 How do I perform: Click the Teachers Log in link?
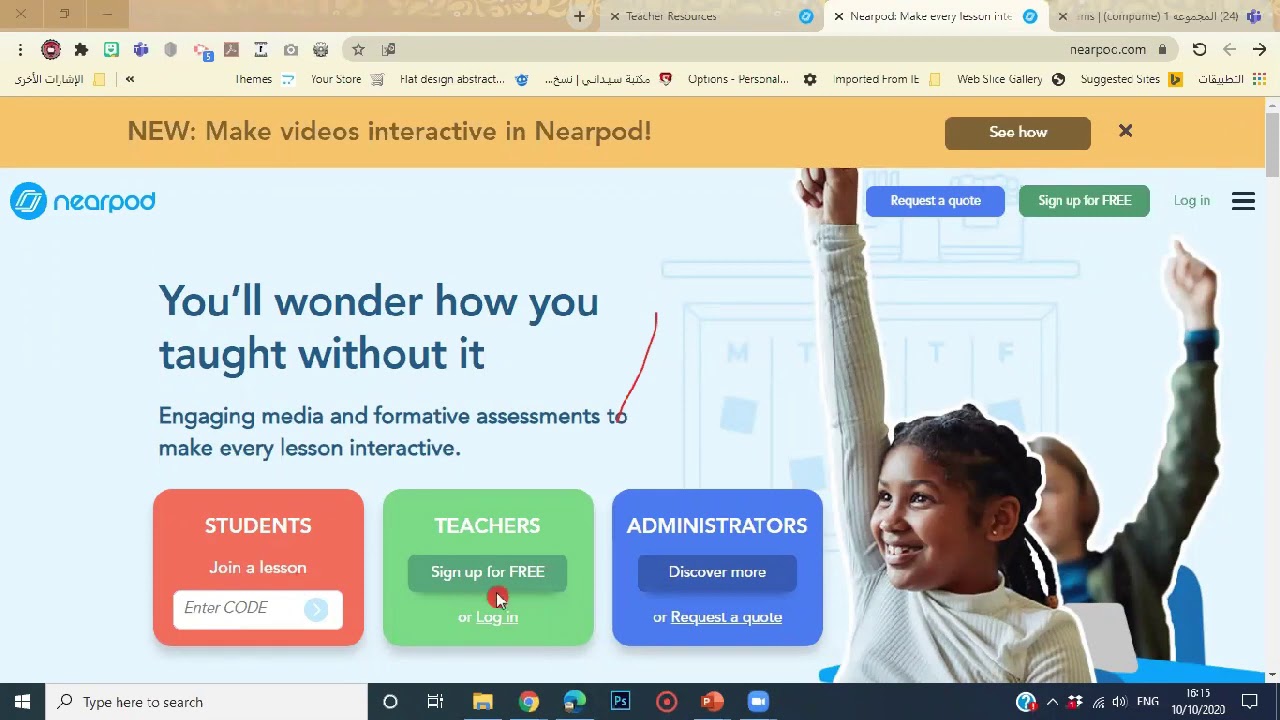[x=497, y=617]
